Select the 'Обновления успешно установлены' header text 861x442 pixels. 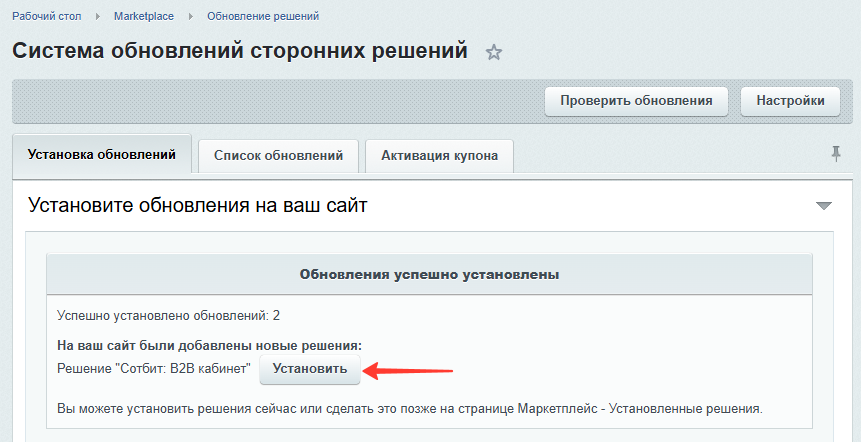click(429, 275)
